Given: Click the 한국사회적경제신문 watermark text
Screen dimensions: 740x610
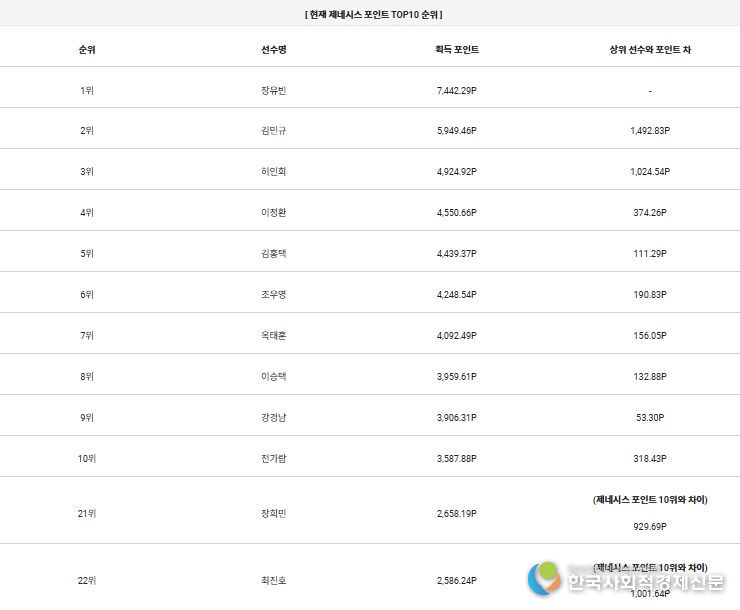Looking at the screenshot, I should pos(646,582).
